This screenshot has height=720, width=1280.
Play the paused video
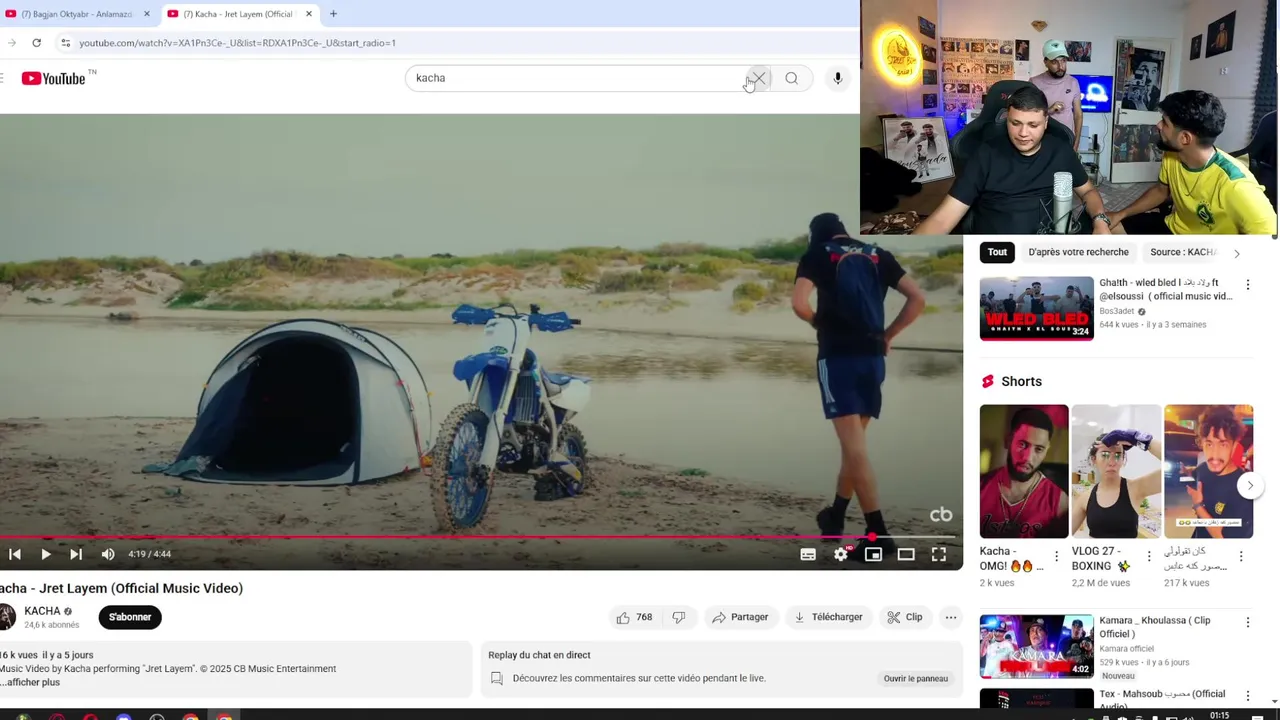46,554
